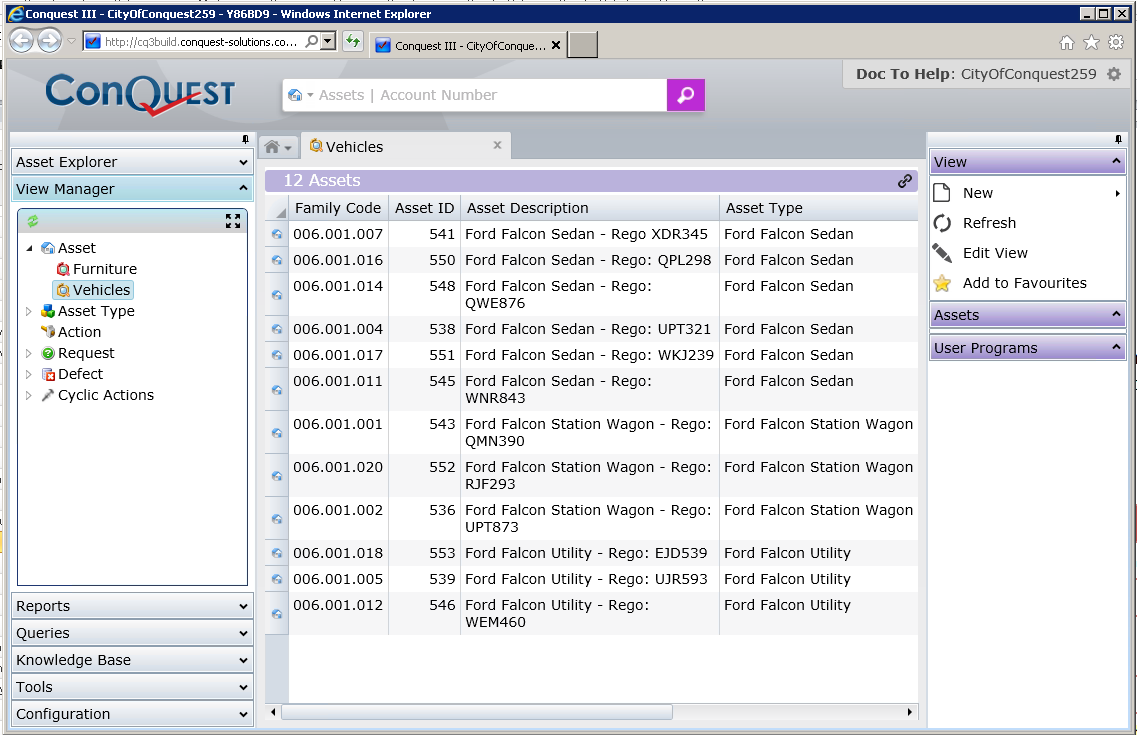Open the browser Tools gear icon
The height and width of the screenshot is (735, 1137).
[x=1117, y=43]
